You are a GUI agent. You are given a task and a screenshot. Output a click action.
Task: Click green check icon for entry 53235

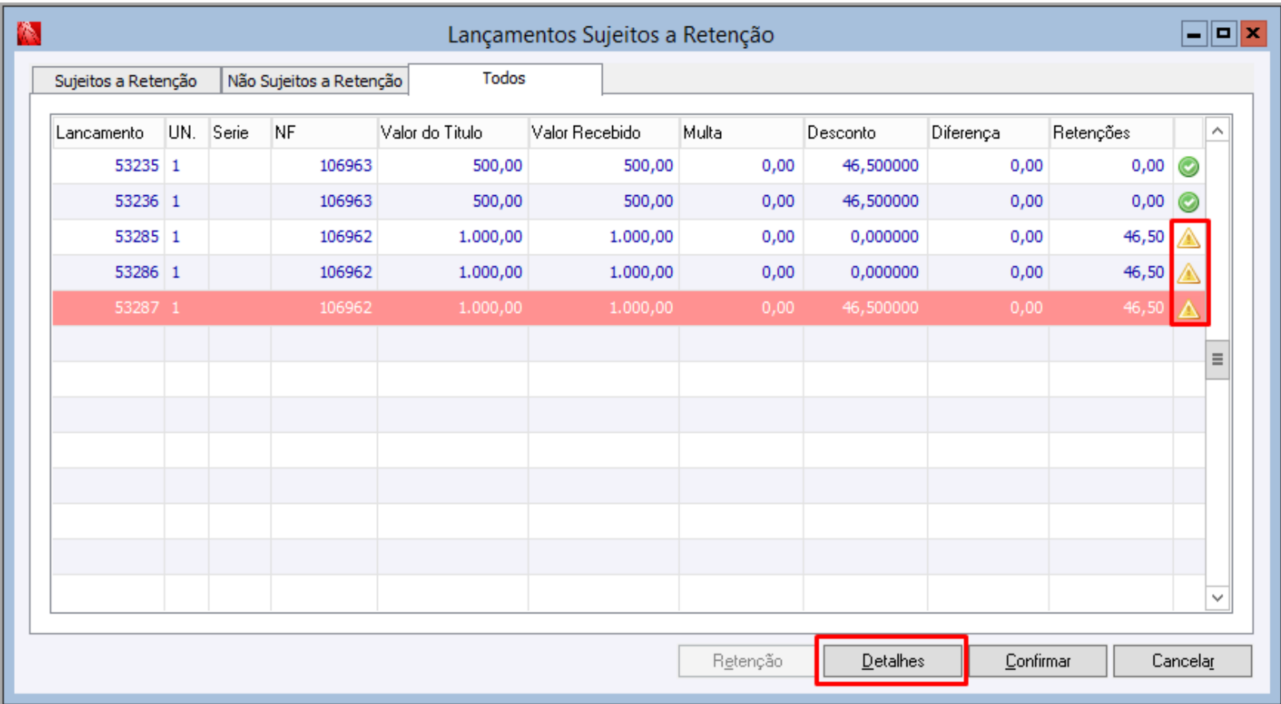[x=1188, y=166]
